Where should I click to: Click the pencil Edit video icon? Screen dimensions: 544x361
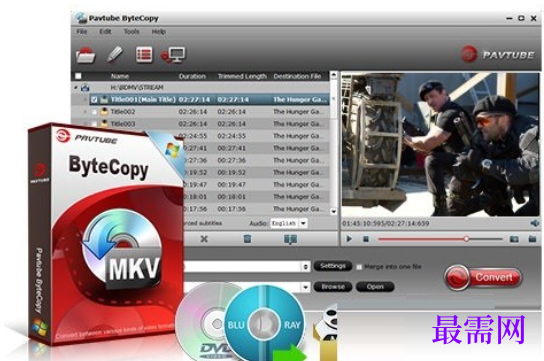(114, 54)
